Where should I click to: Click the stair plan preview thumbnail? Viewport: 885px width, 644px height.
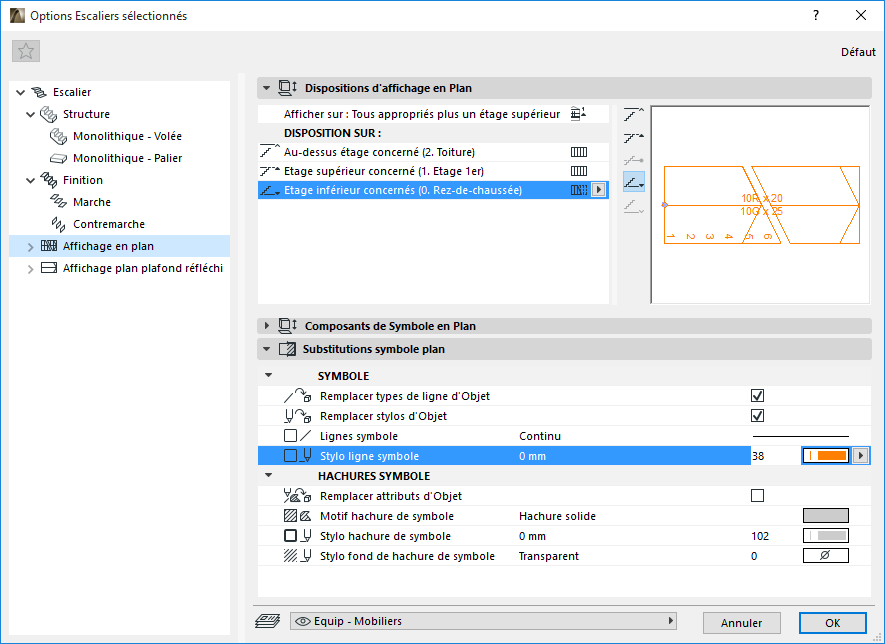coord(760,205)
